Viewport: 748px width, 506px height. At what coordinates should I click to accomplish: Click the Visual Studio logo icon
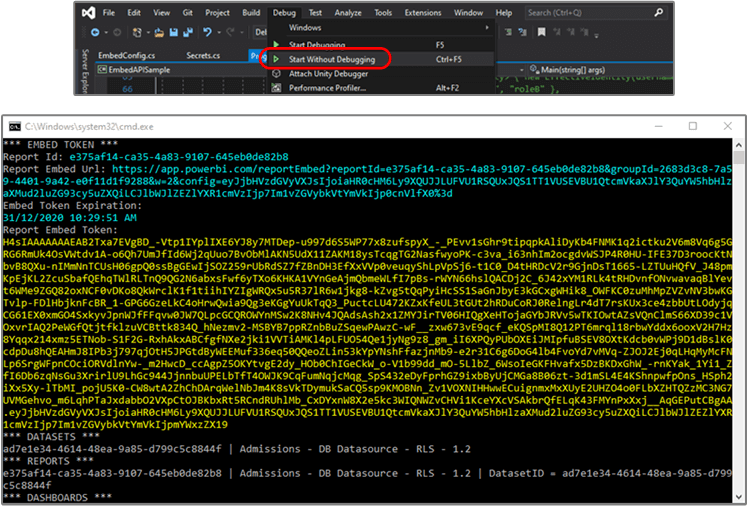coord(87,13)
